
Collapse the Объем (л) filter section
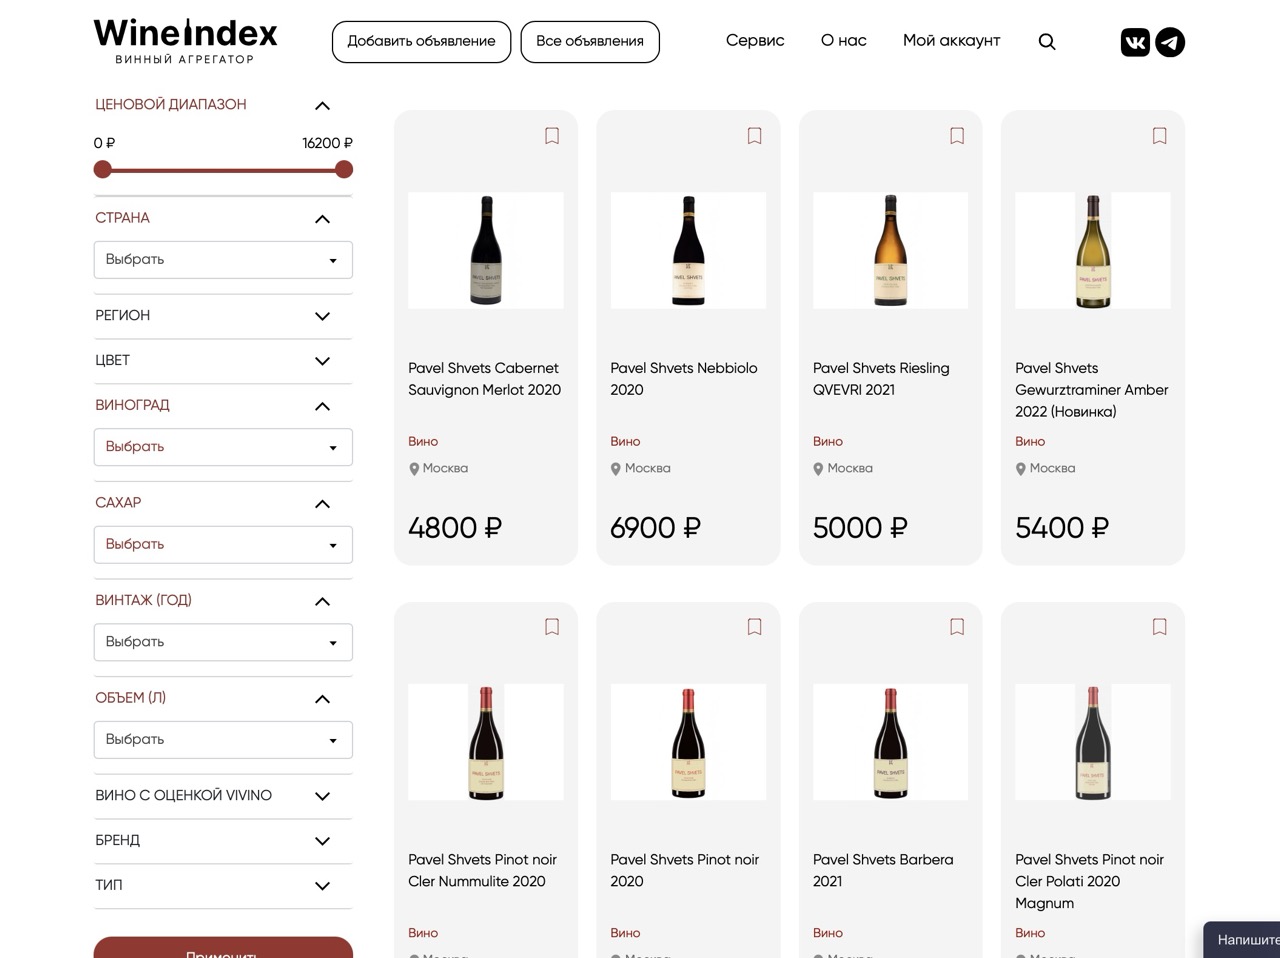pyautogui.click(x=322, y=699)
